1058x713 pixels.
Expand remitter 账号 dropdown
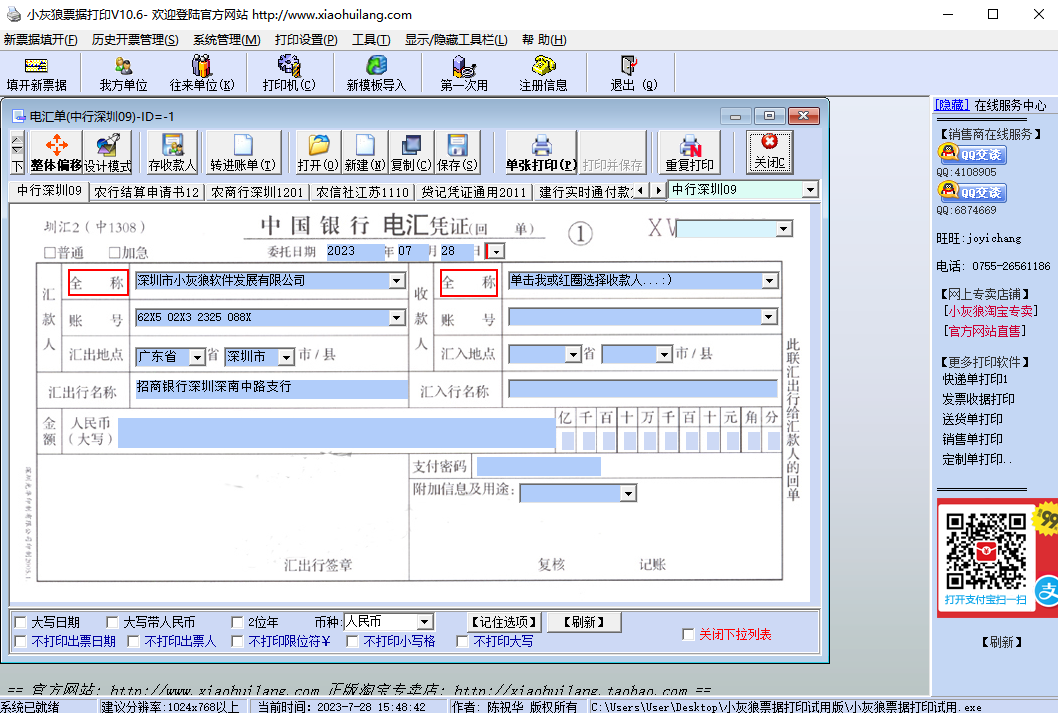[x=397, y=317]
